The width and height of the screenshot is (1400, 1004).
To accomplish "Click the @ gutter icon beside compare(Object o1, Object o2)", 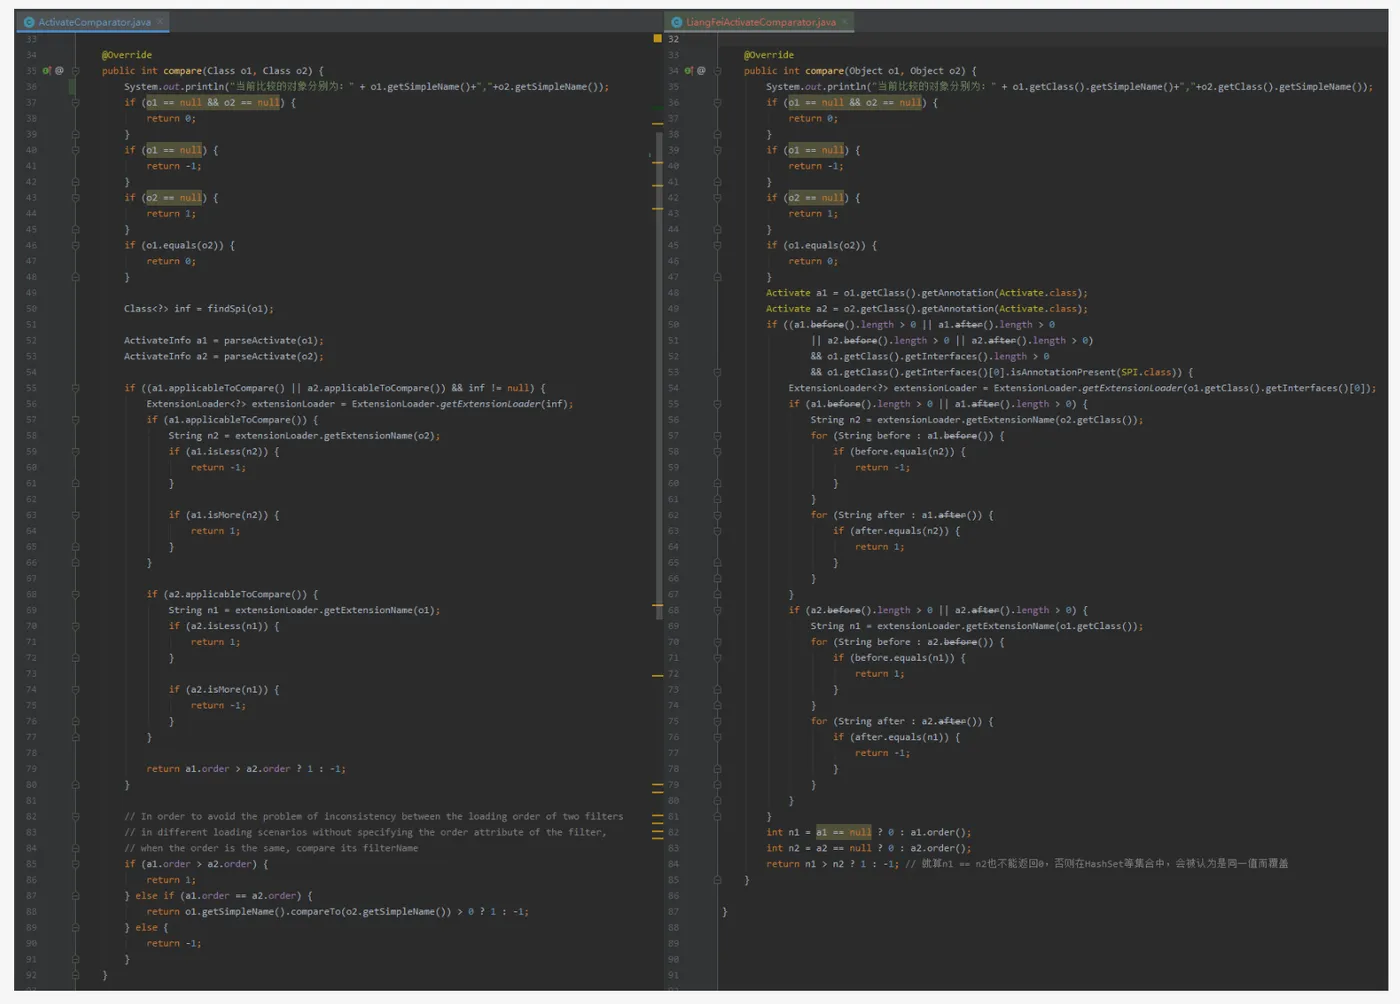I will coord(701,71).
